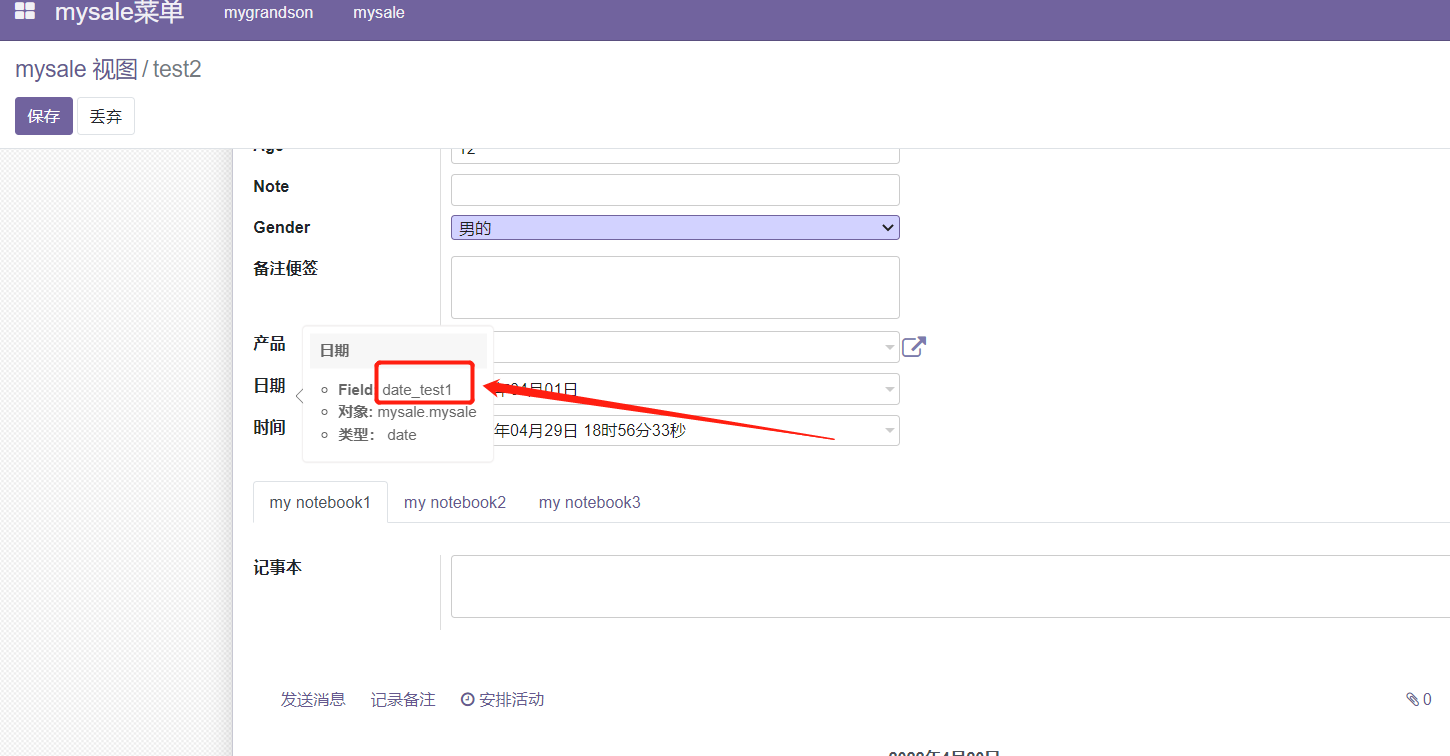
Task: Click the clock icon next to 安排活动
Action: (x=467, y=698)
